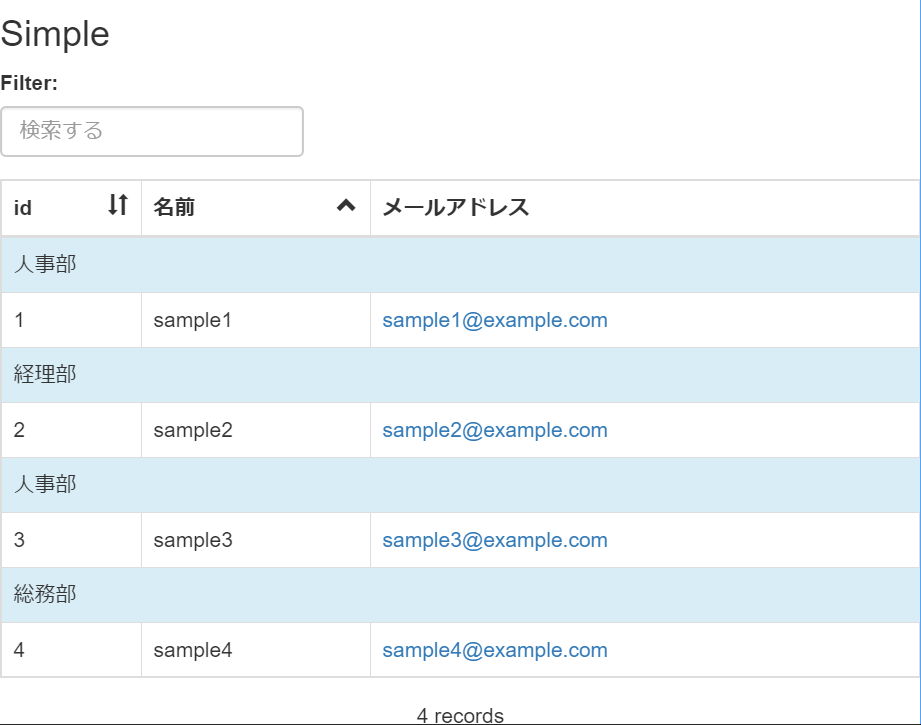Click the id column sort arrows icon
This screenshot has width=921, height=725.
tap(117, 204)
